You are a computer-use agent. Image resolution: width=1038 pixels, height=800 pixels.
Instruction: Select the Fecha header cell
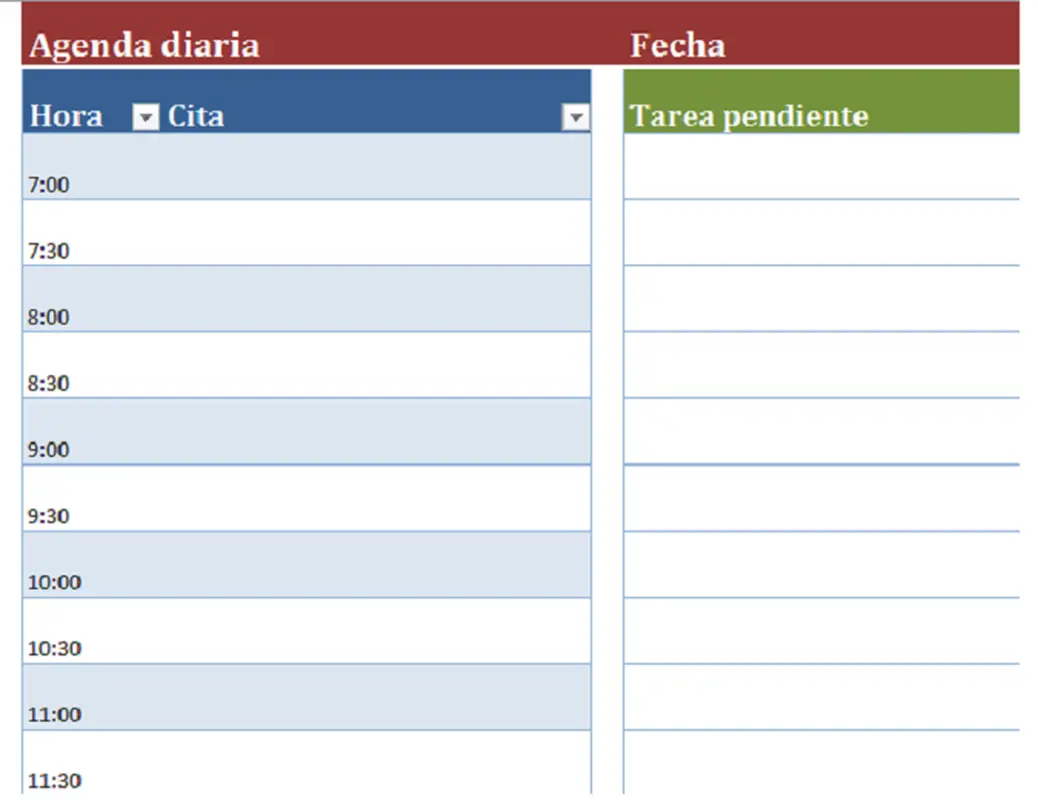pos(678,45)
